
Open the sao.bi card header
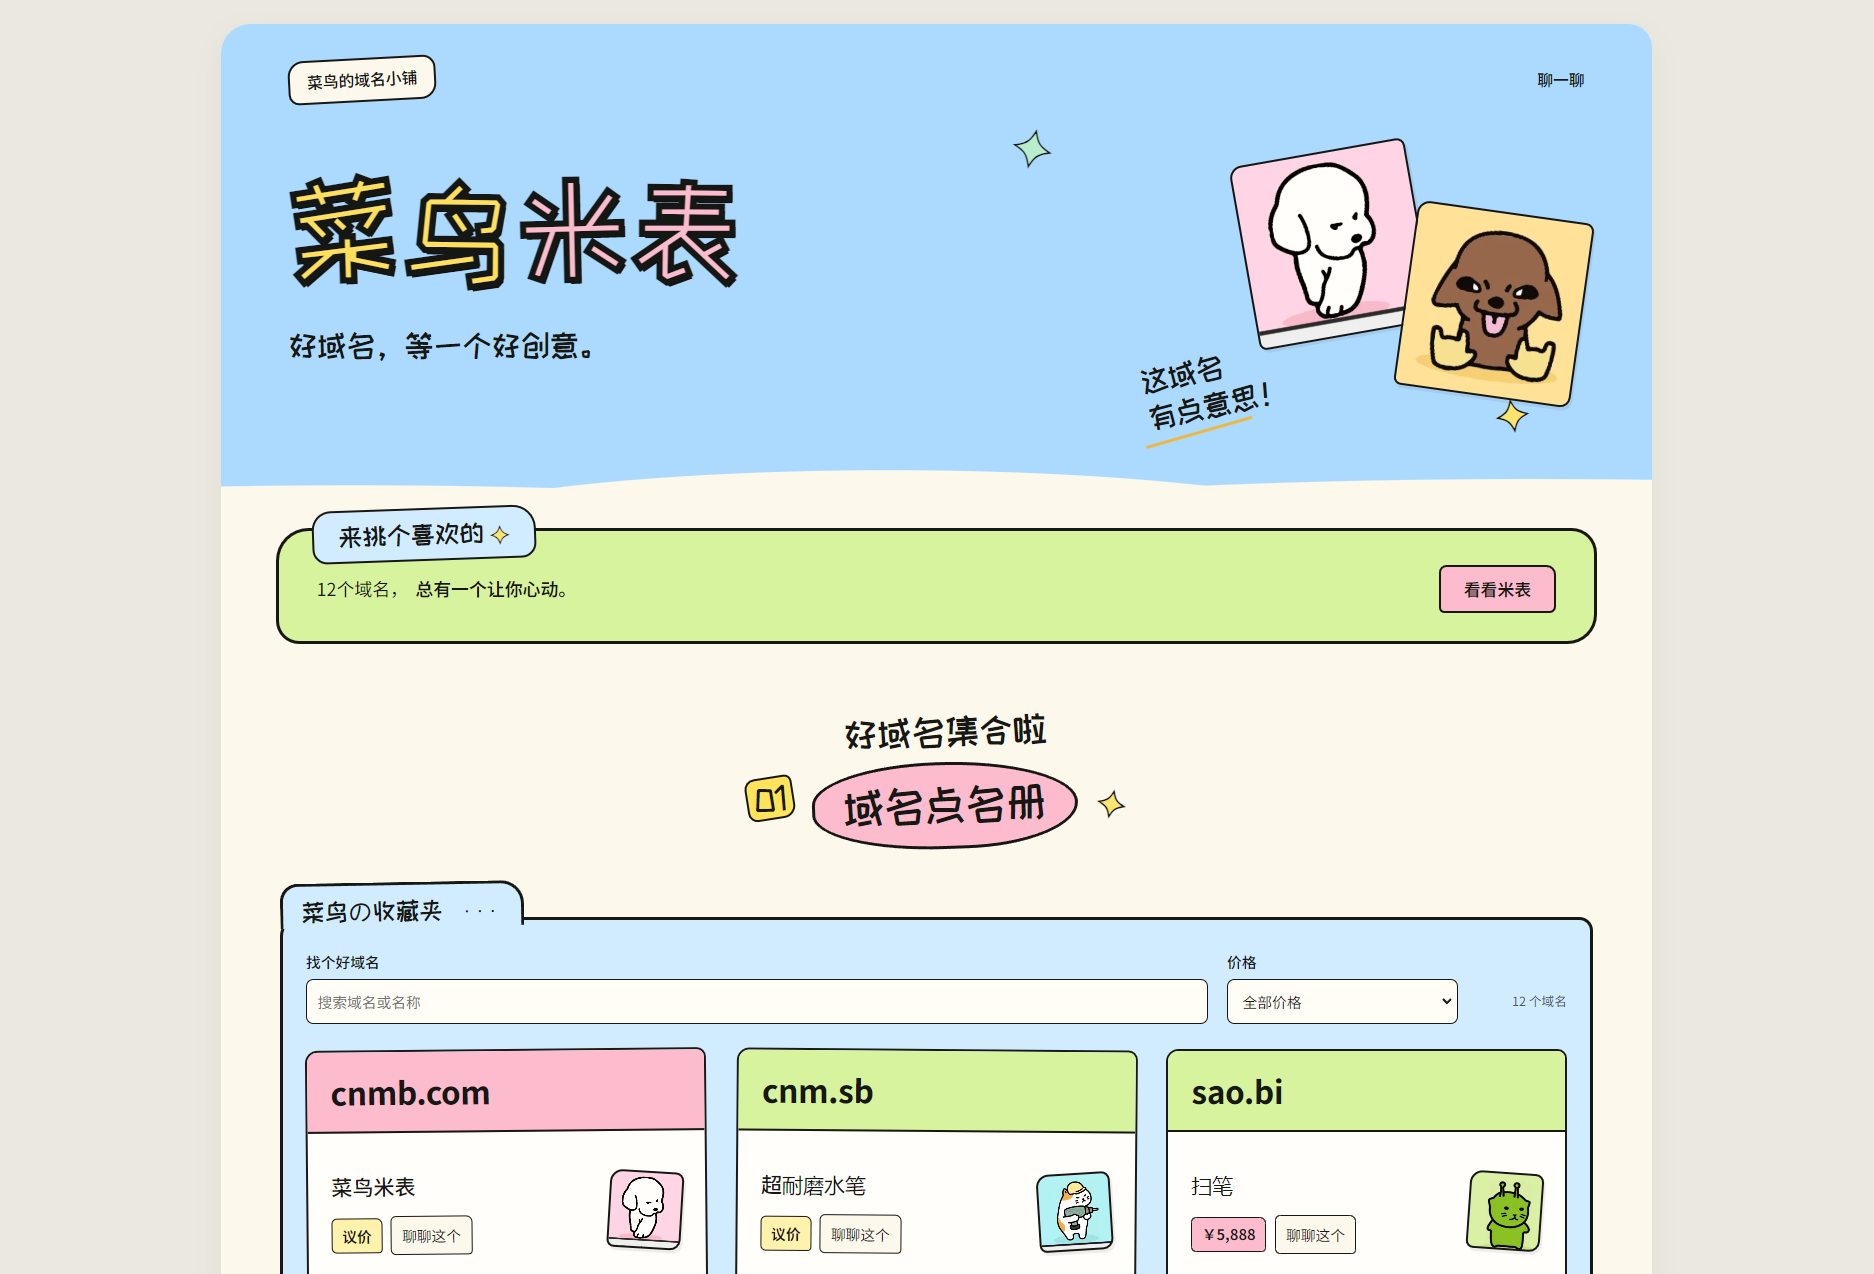point(1366,1091)
